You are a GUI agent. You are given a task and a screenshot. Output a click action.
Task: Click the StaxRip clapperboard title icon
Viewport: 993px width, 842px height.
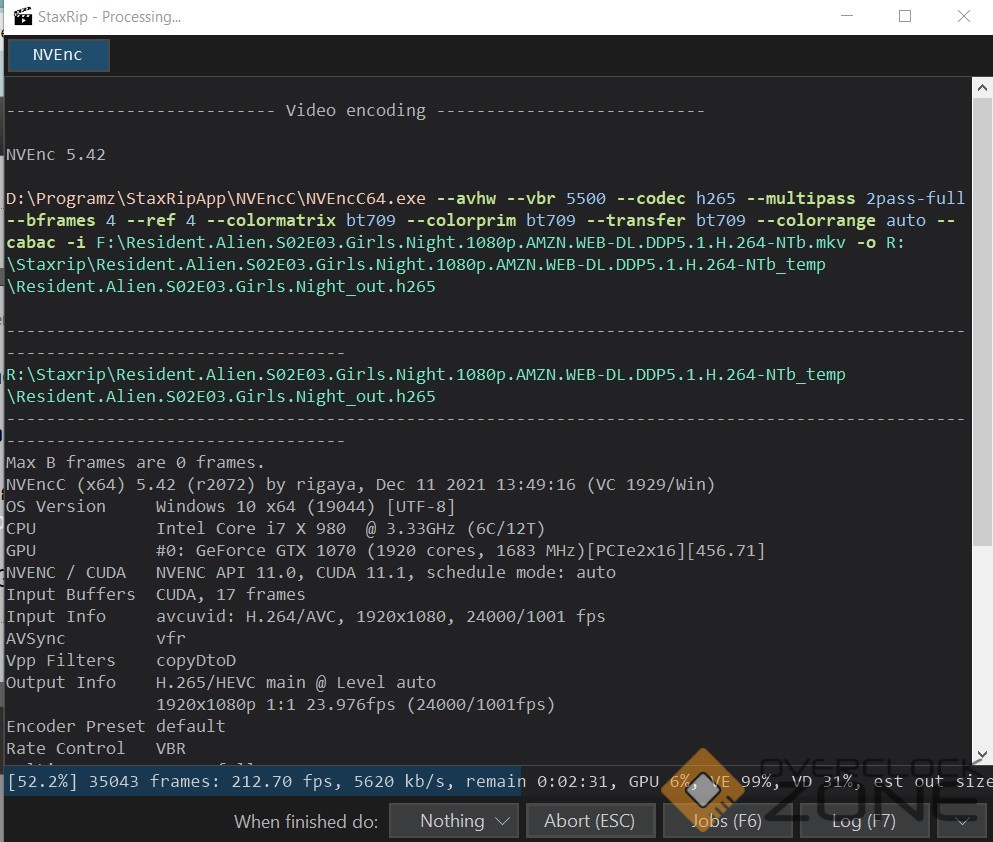coord(23,16)
